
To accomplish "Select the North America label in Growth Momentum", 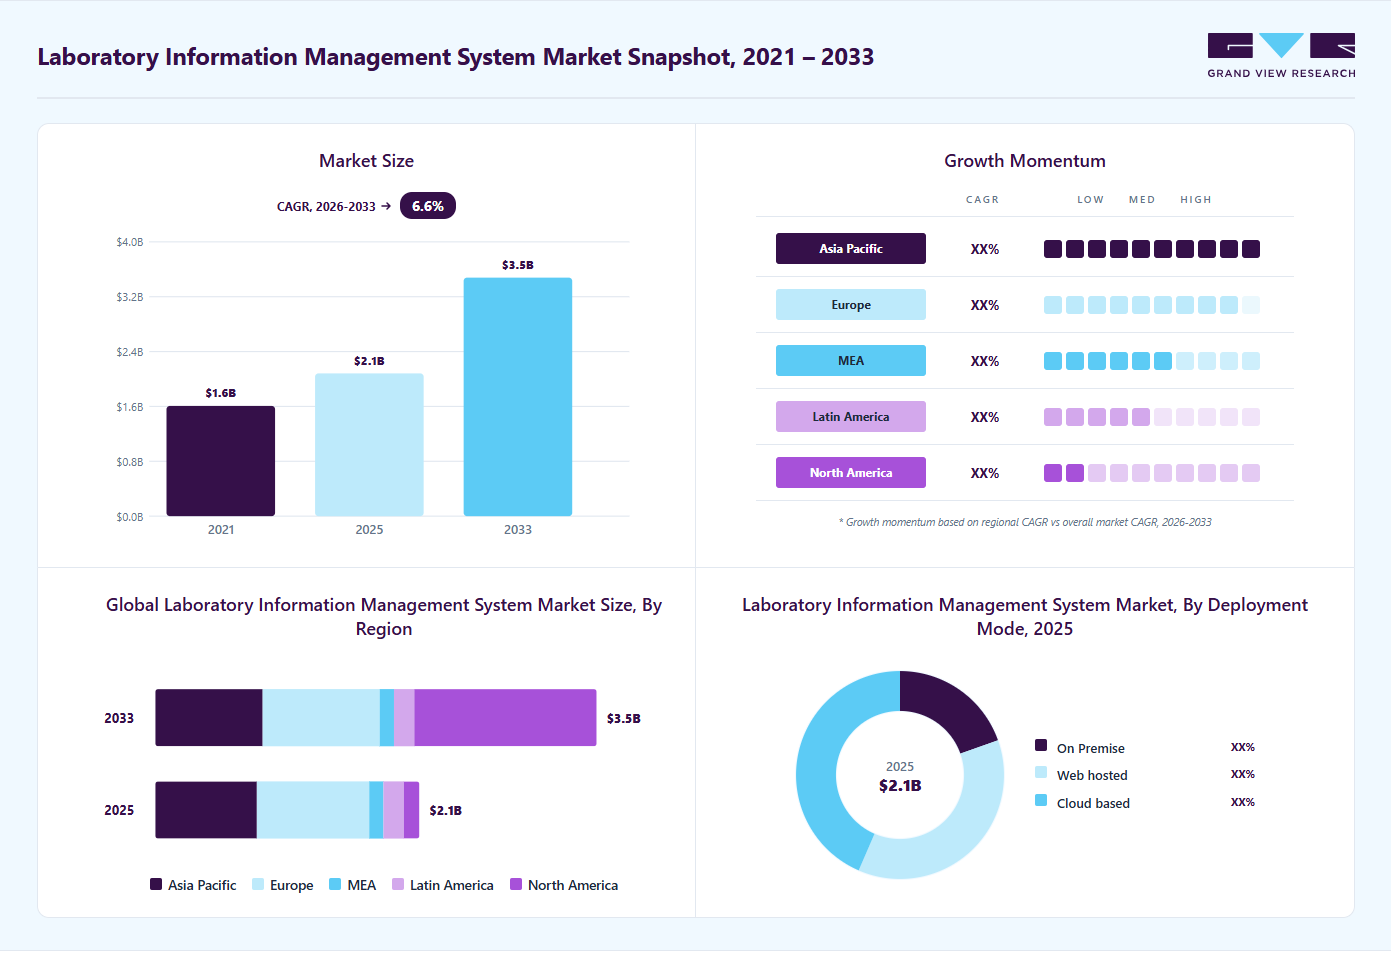I will coord(851,473).
